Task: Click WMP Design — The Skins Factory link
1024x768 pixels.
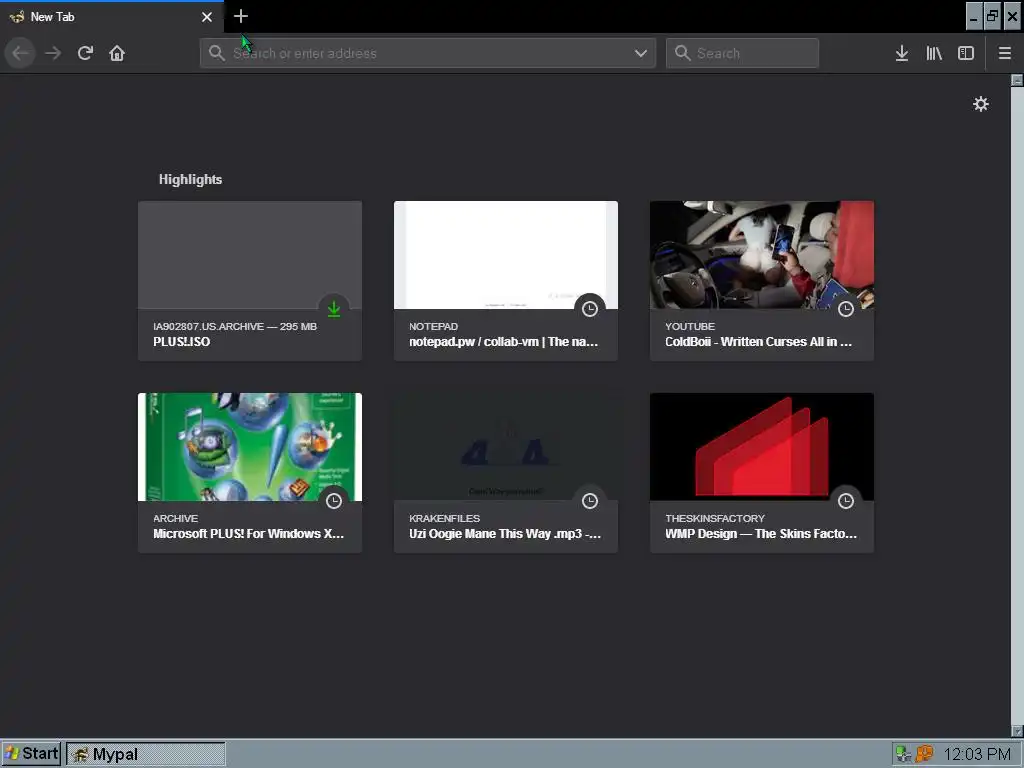Action: tap(761, 534)
